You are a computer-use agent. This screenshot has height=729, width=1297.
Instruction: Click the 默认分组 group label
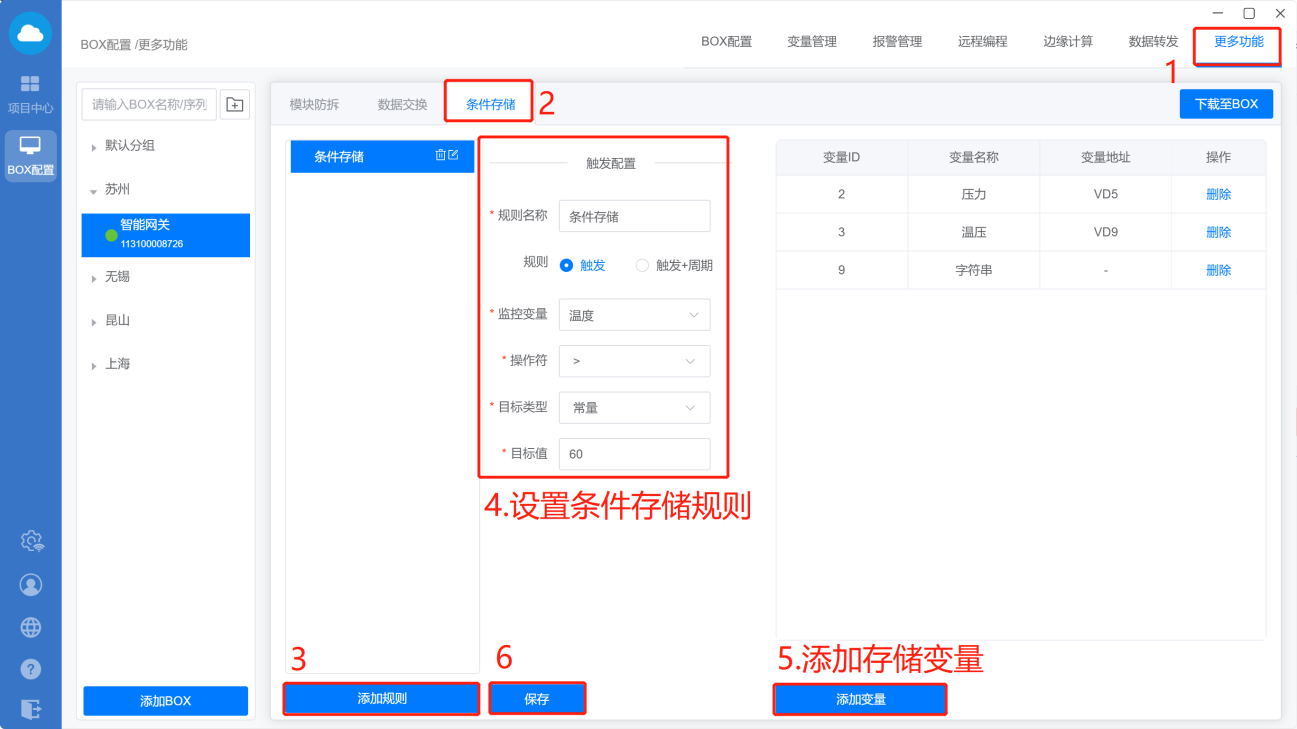[x=130, y=146]
